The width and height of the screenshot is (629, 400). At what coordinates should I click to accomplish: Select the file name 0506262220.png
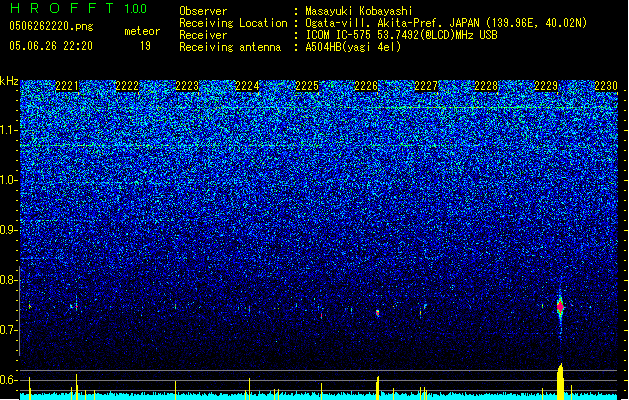tap(51, 26)
